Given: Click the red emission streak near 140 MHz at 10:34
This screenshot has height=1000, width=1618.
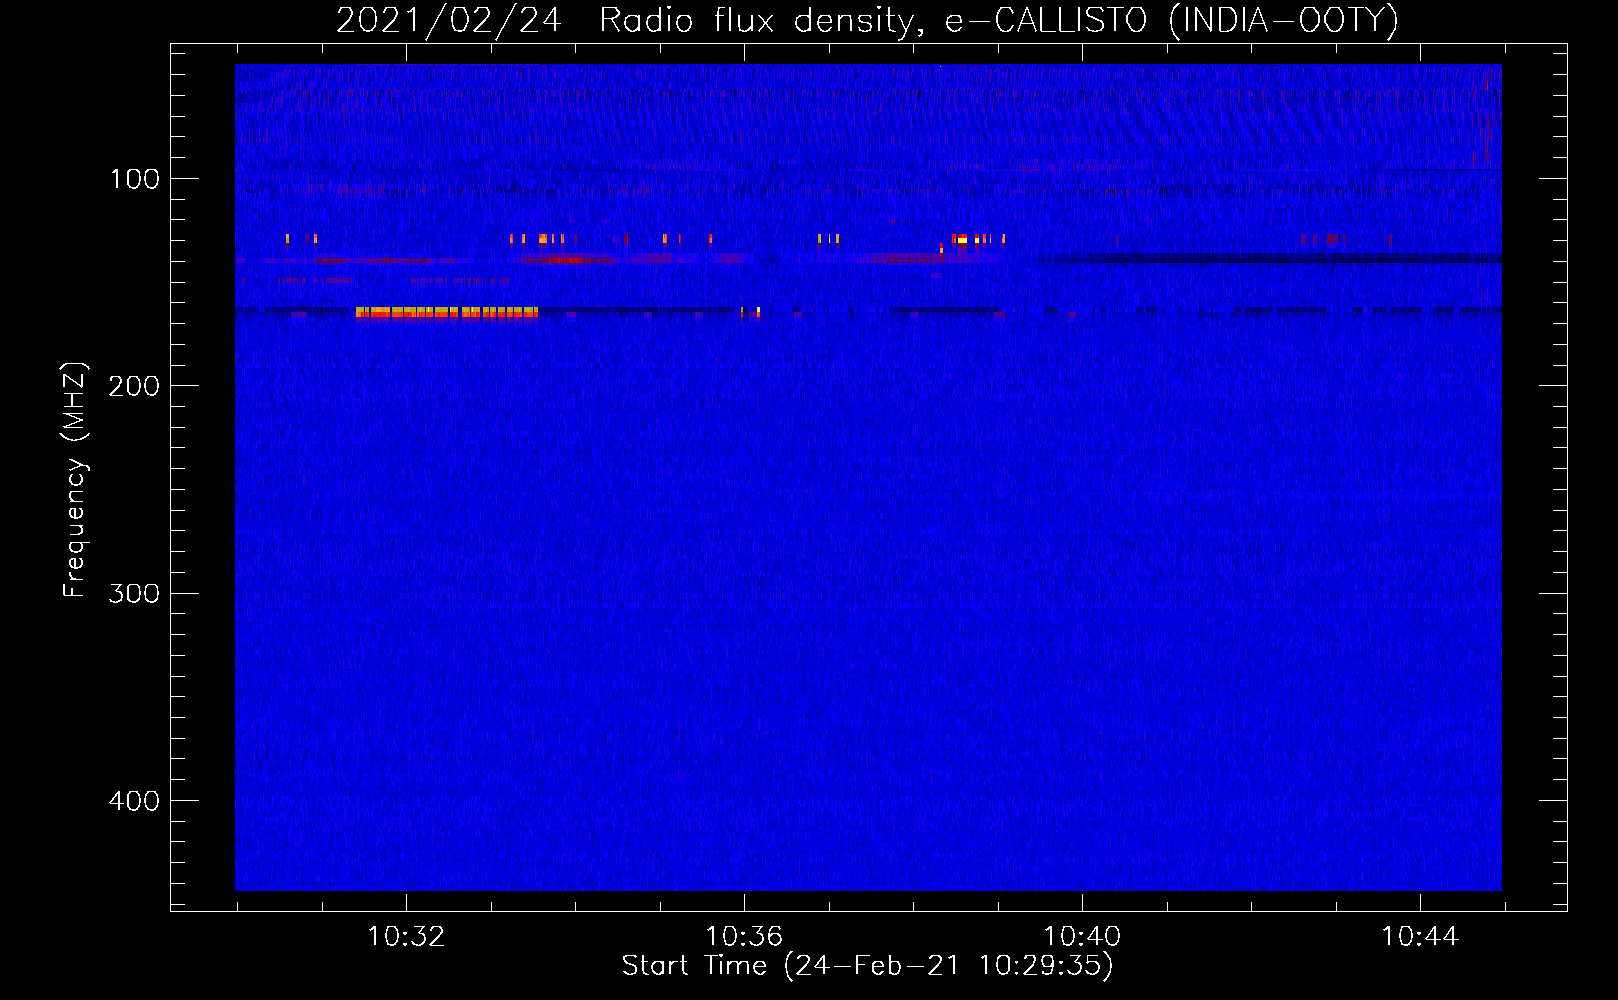Looking at the screenshot, I should [x=566, y=260].
